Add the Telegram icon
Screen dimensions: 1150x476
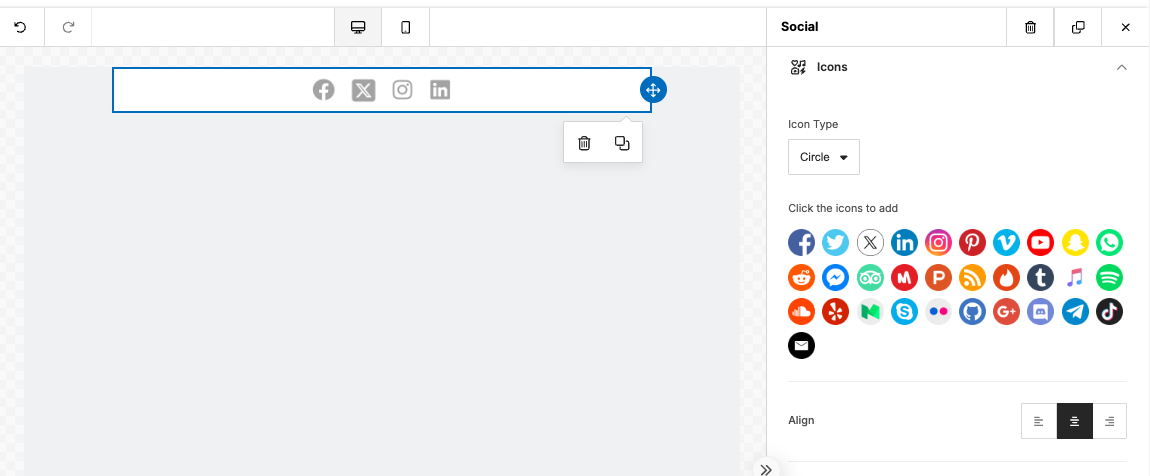pos(1075,311)
